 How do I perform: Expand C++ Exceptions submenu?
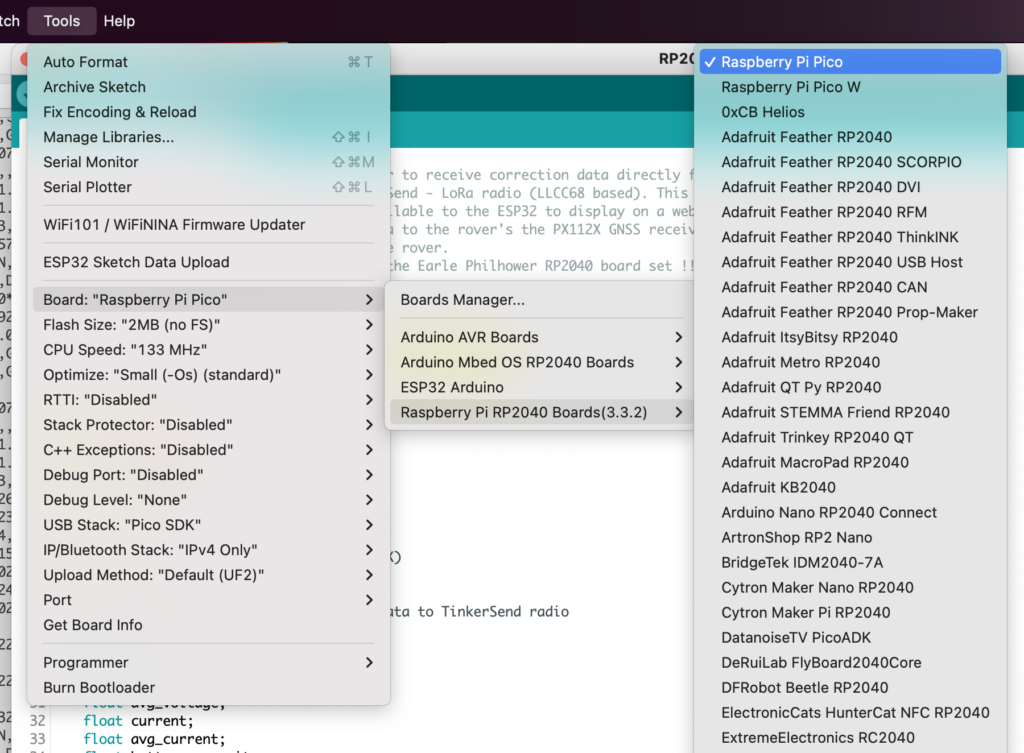(x=208, y=450)
